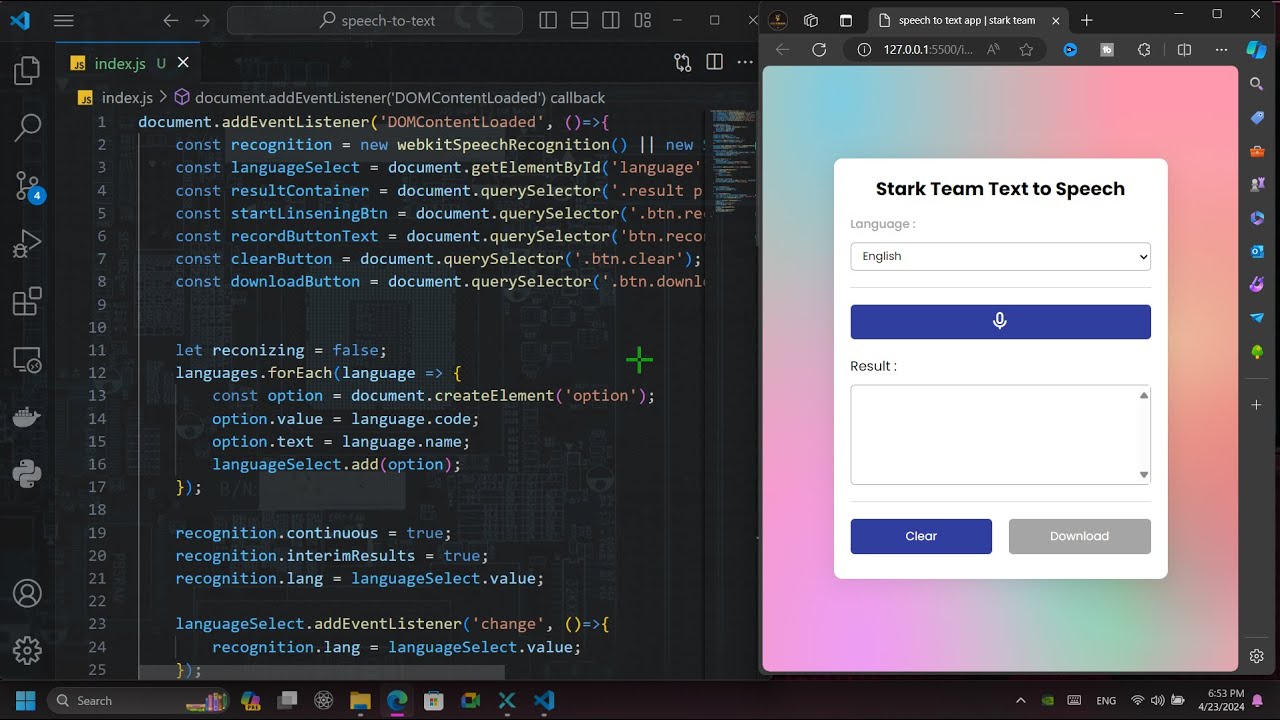Open Remote Explorer view
This screenshot has height=720, width=1280.
click(x=27, y=359)
